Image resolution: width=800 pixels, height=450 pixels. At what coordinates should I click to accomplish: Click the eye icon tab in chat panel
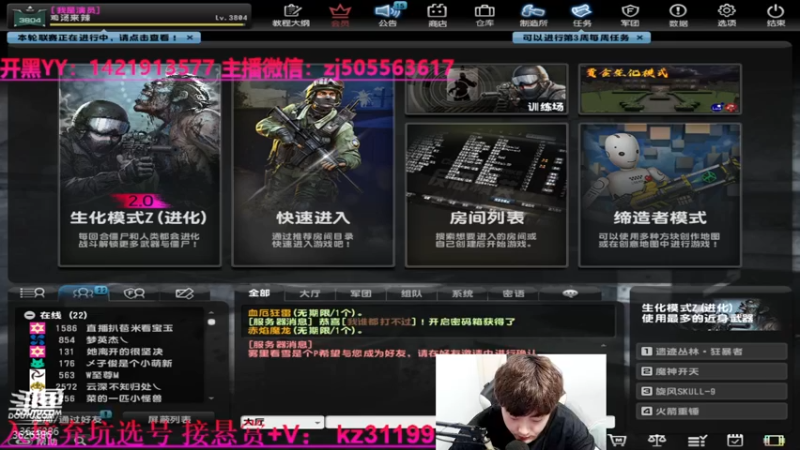coord(570,293)
